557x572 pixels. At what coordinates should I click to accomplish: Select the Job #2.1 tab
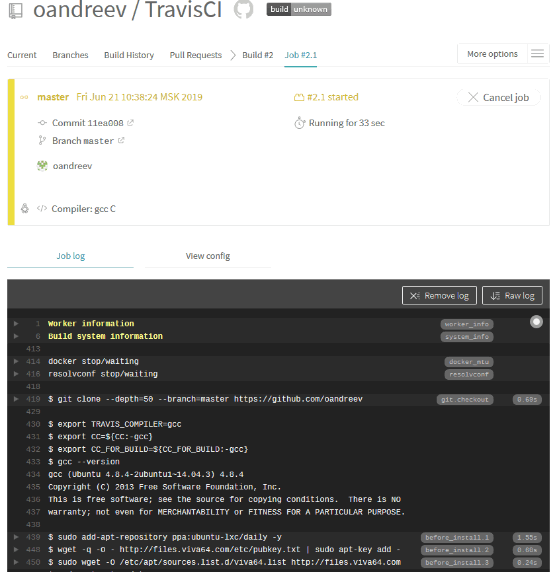point(301,55)
